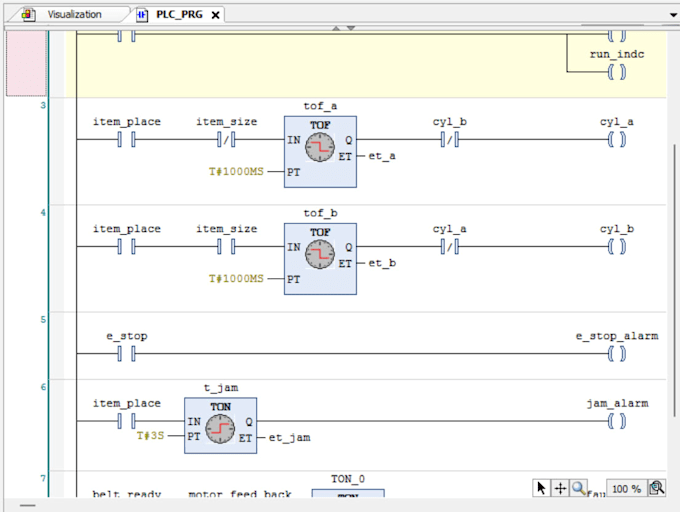
Task: Select rung number 3
Action: (x=43, y=105)
